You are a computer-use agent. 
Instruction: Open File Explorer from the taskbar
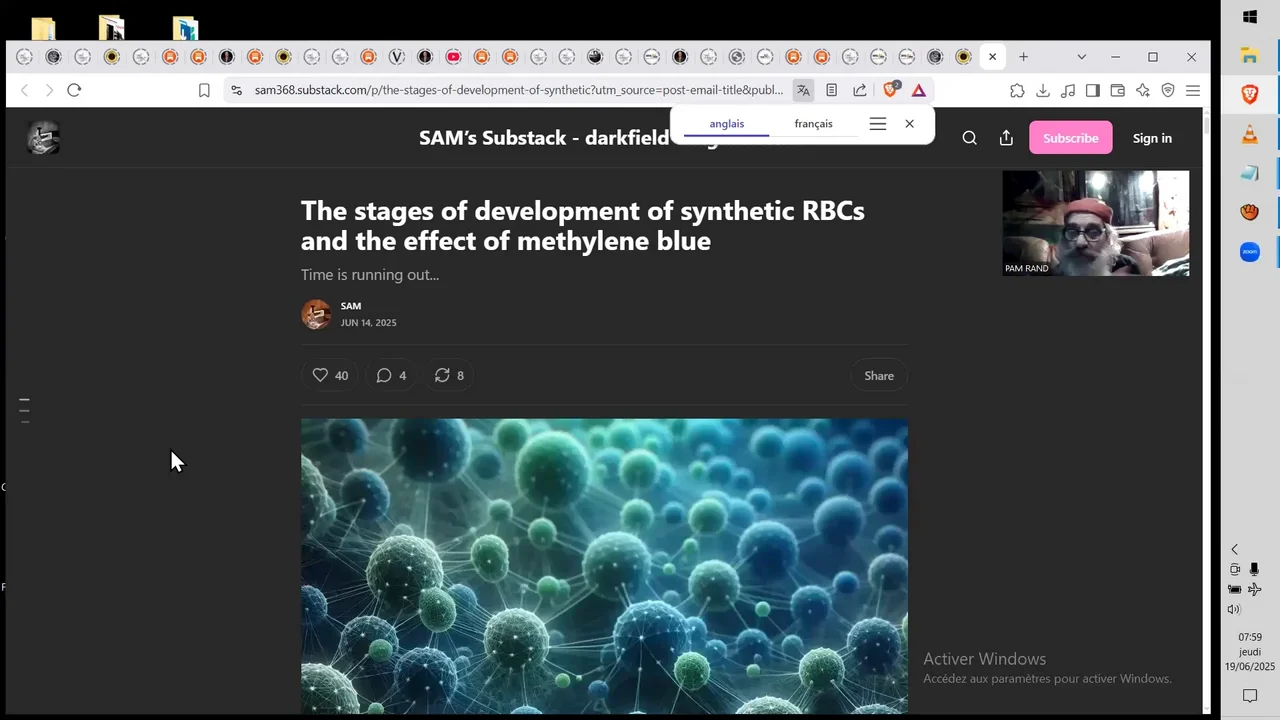click(x=1250, y=55)
